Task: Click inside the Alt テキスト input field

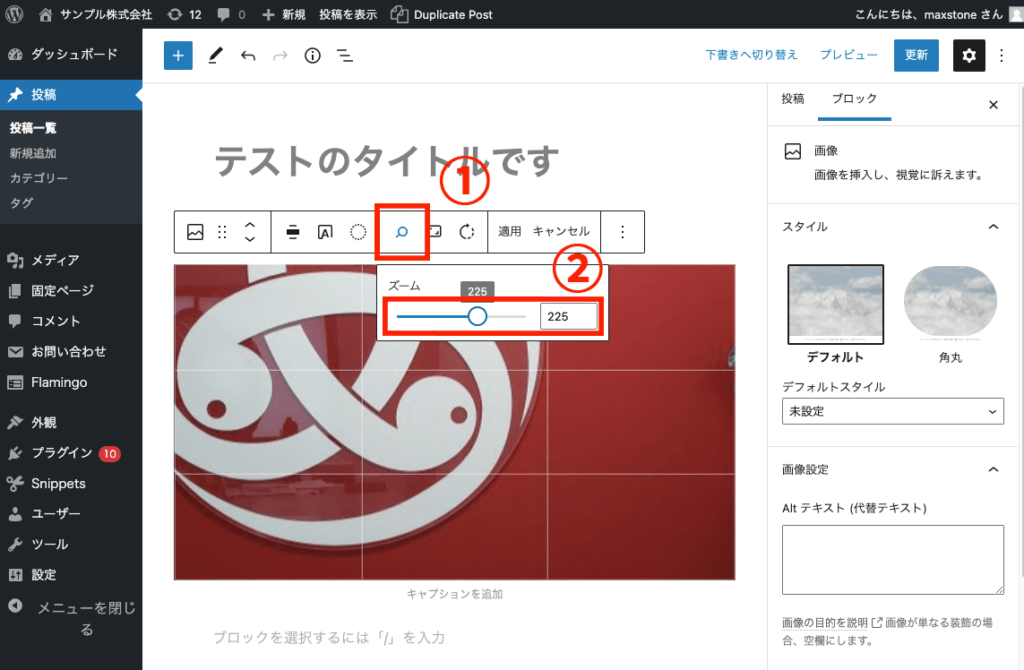Action: 892,558
